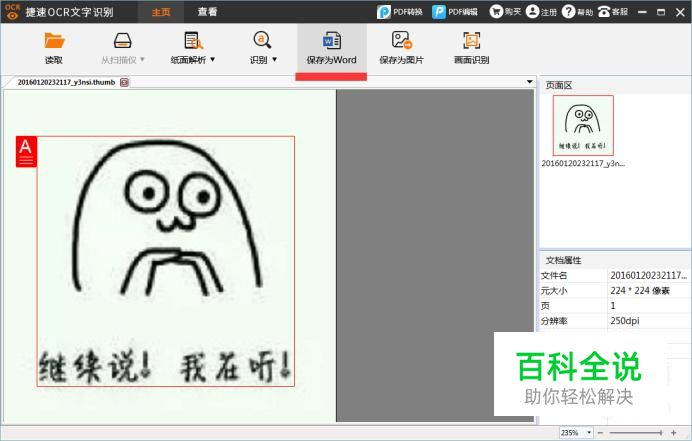Click the 从扫描仪 scanner icon
The image size is (692, 441).
[x=122, y=41]
